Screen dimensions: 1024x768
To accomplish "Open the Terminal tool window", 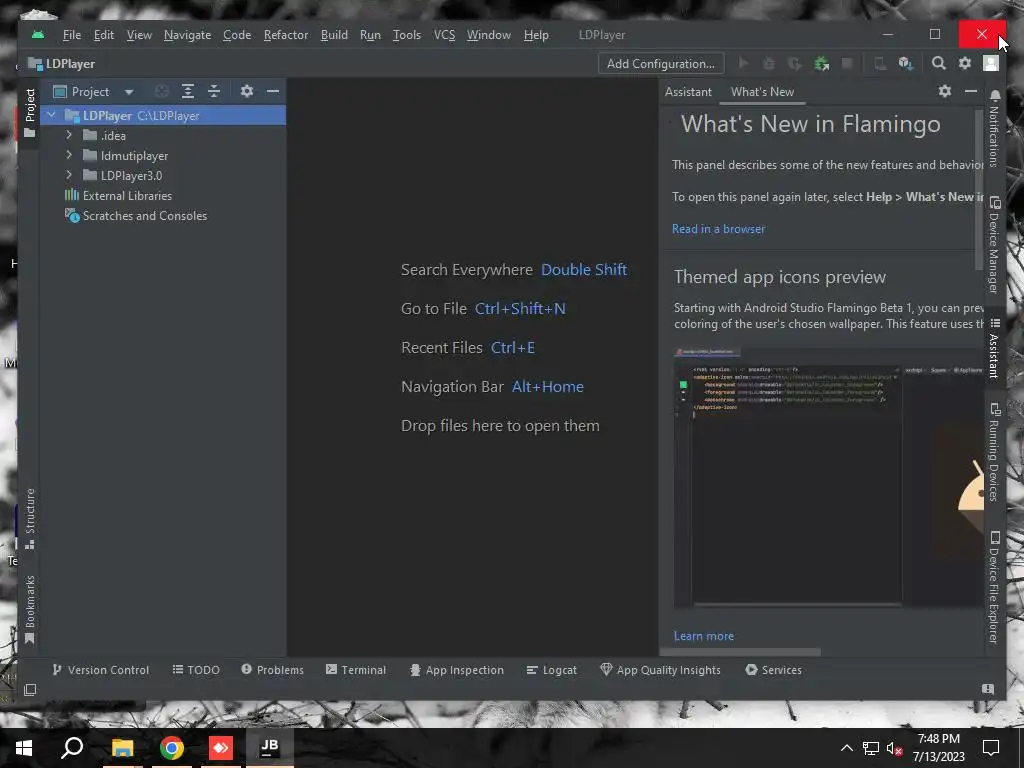I will [x=356, y=670].
